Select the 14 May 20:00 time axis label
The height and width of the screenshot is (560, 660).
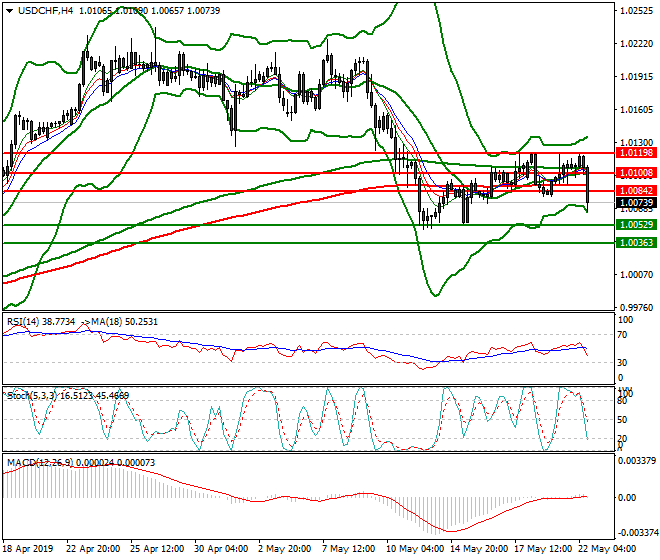[x=479, y=549]
